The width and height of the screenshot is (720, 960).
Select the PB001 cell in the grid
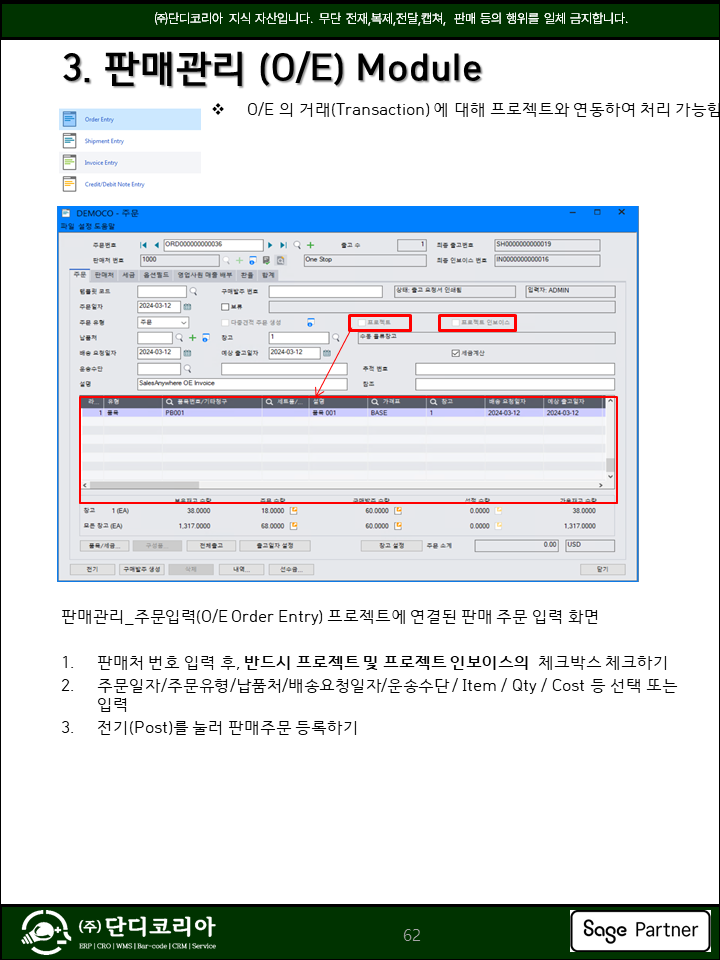click(212, 413)
